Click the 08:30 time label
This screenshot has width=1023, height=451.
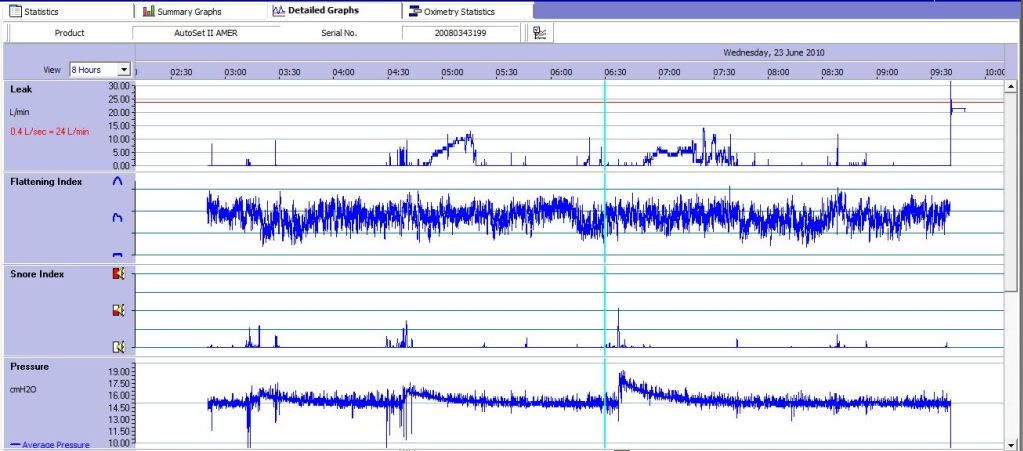point(832,72)
